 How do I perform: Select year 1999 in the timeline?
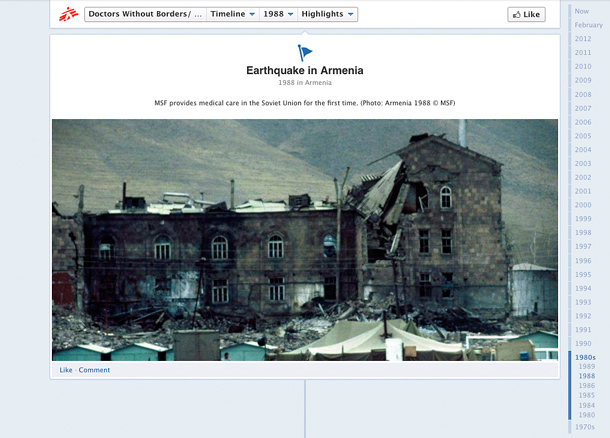583,219
